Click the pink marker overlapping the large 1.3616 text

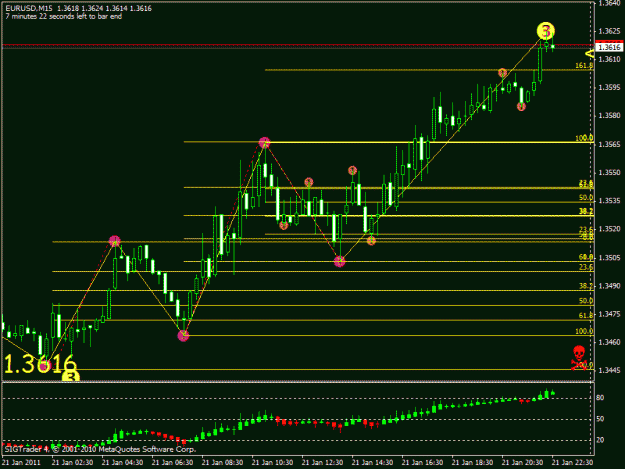point(45,365)
